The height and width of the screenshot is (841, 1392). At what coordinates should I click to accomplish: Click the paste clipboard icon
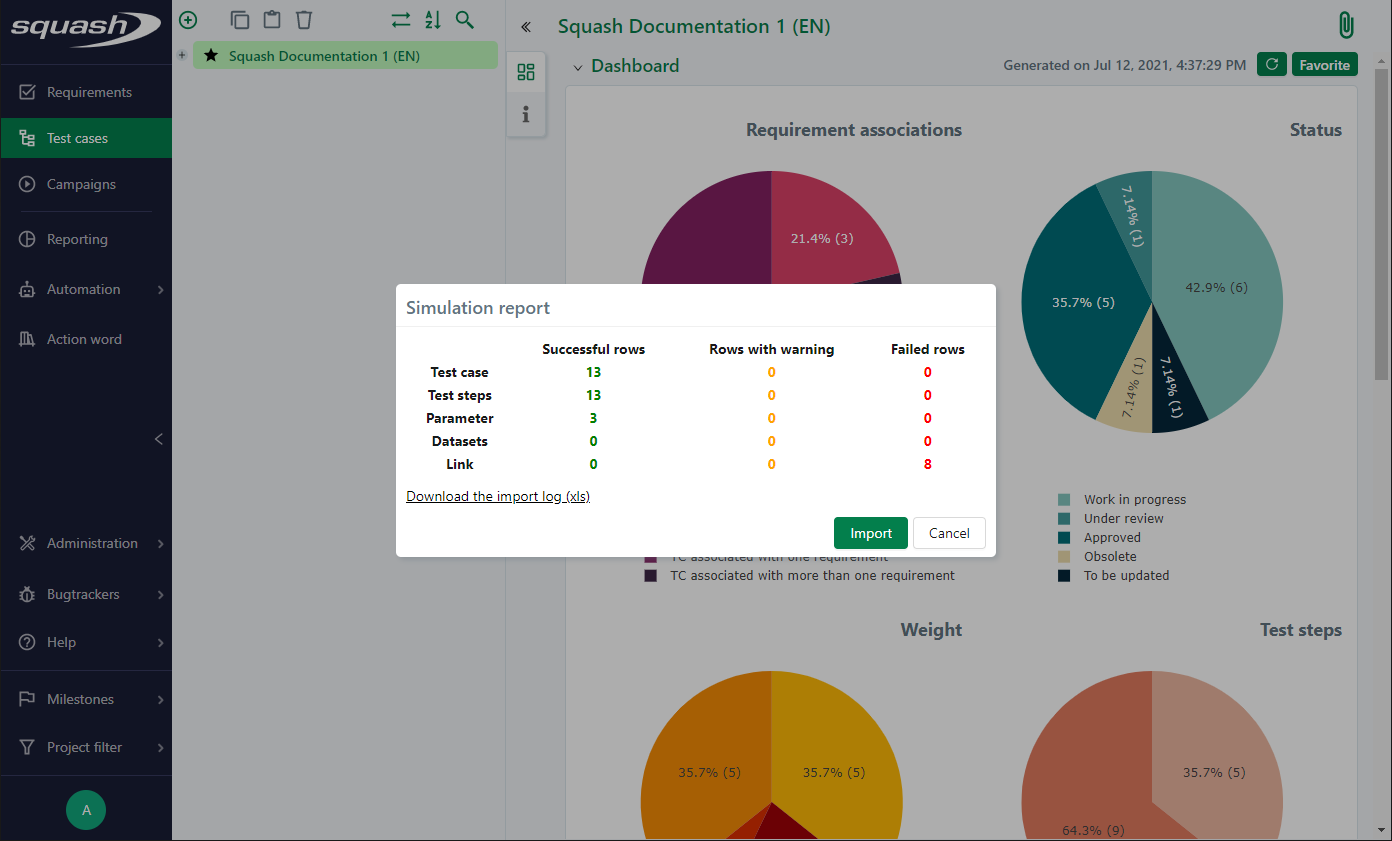271,20
